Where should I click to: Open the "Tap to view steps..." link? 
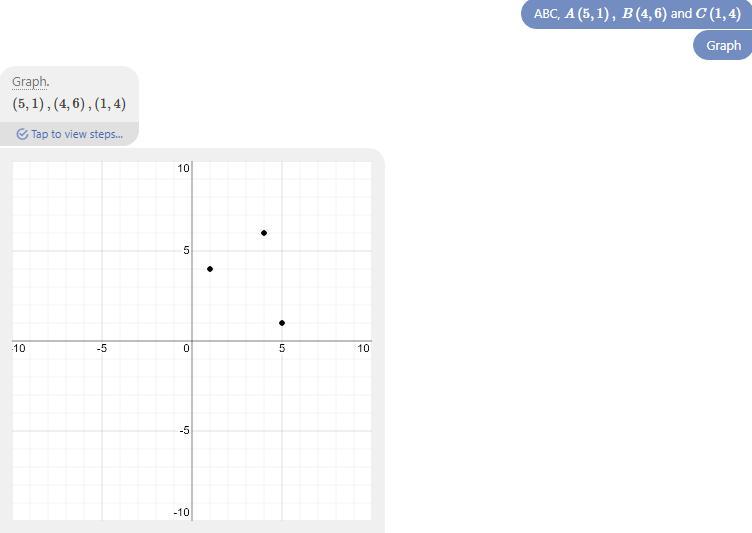76,134
